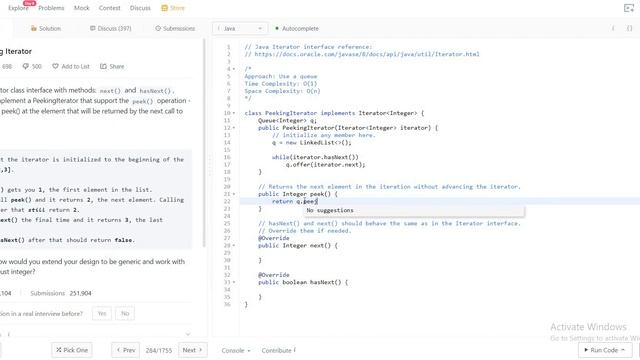
Task: Click the 'Approach: Use a queue' comment
Action: tap(281, 76)
